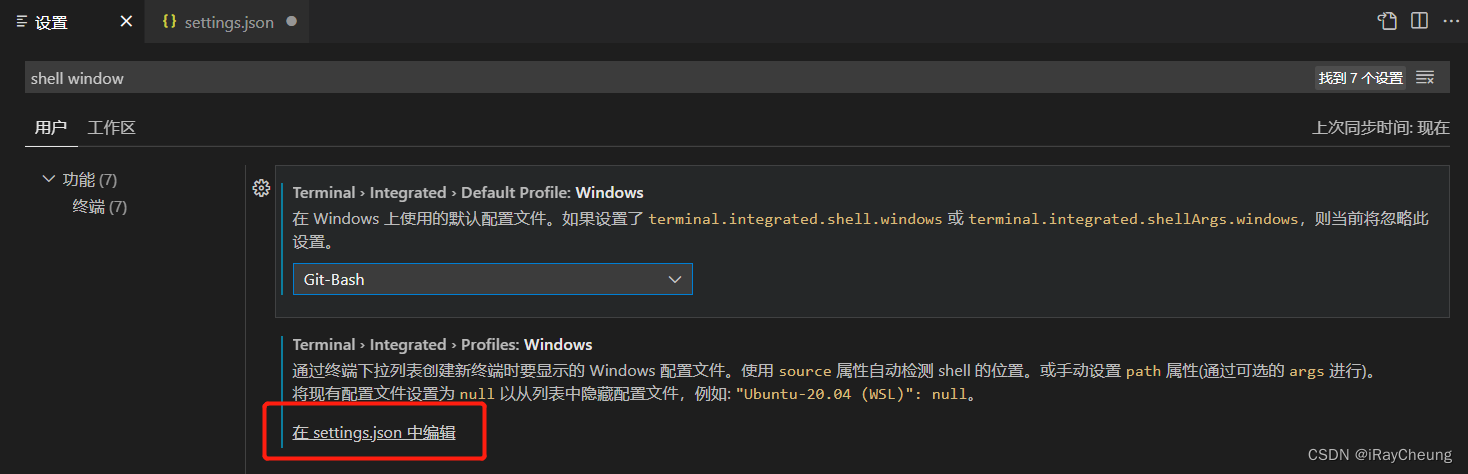Click the 在 settings.json 中编辑 link
Screen dimensions: 1468x474
(374, 432)
